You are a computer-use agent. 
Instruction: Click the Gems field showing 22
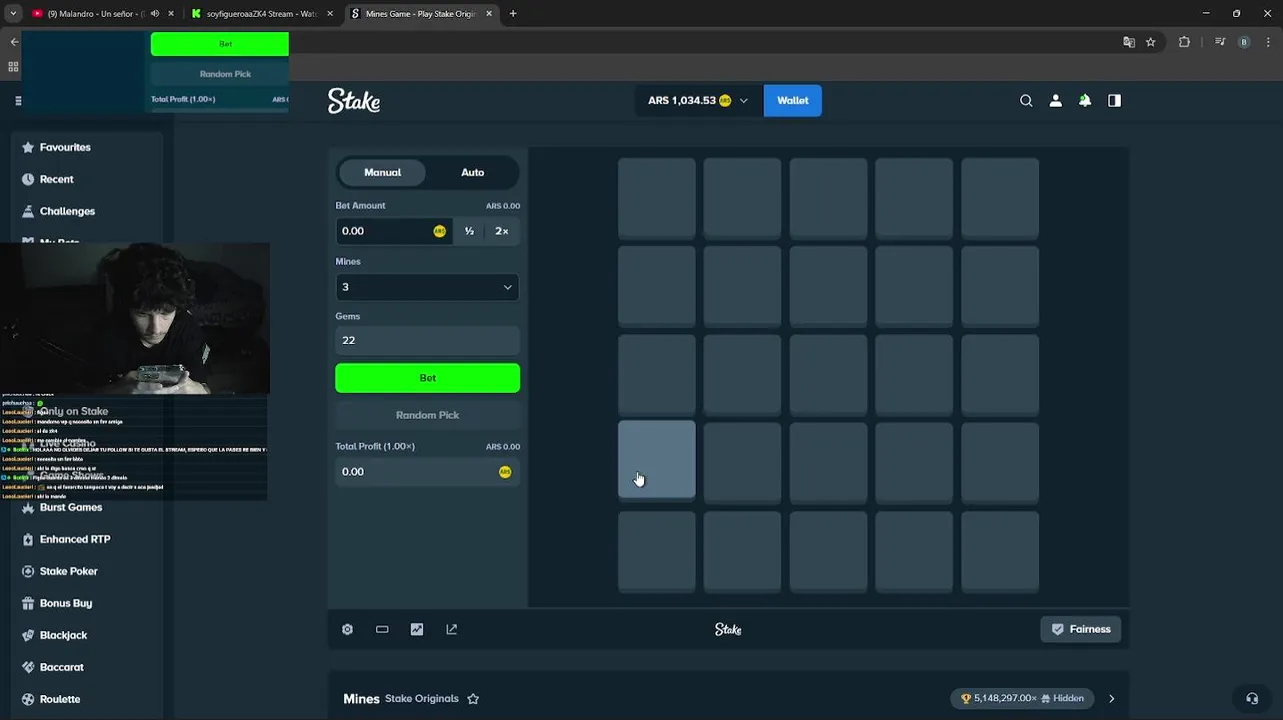(427, 340)
